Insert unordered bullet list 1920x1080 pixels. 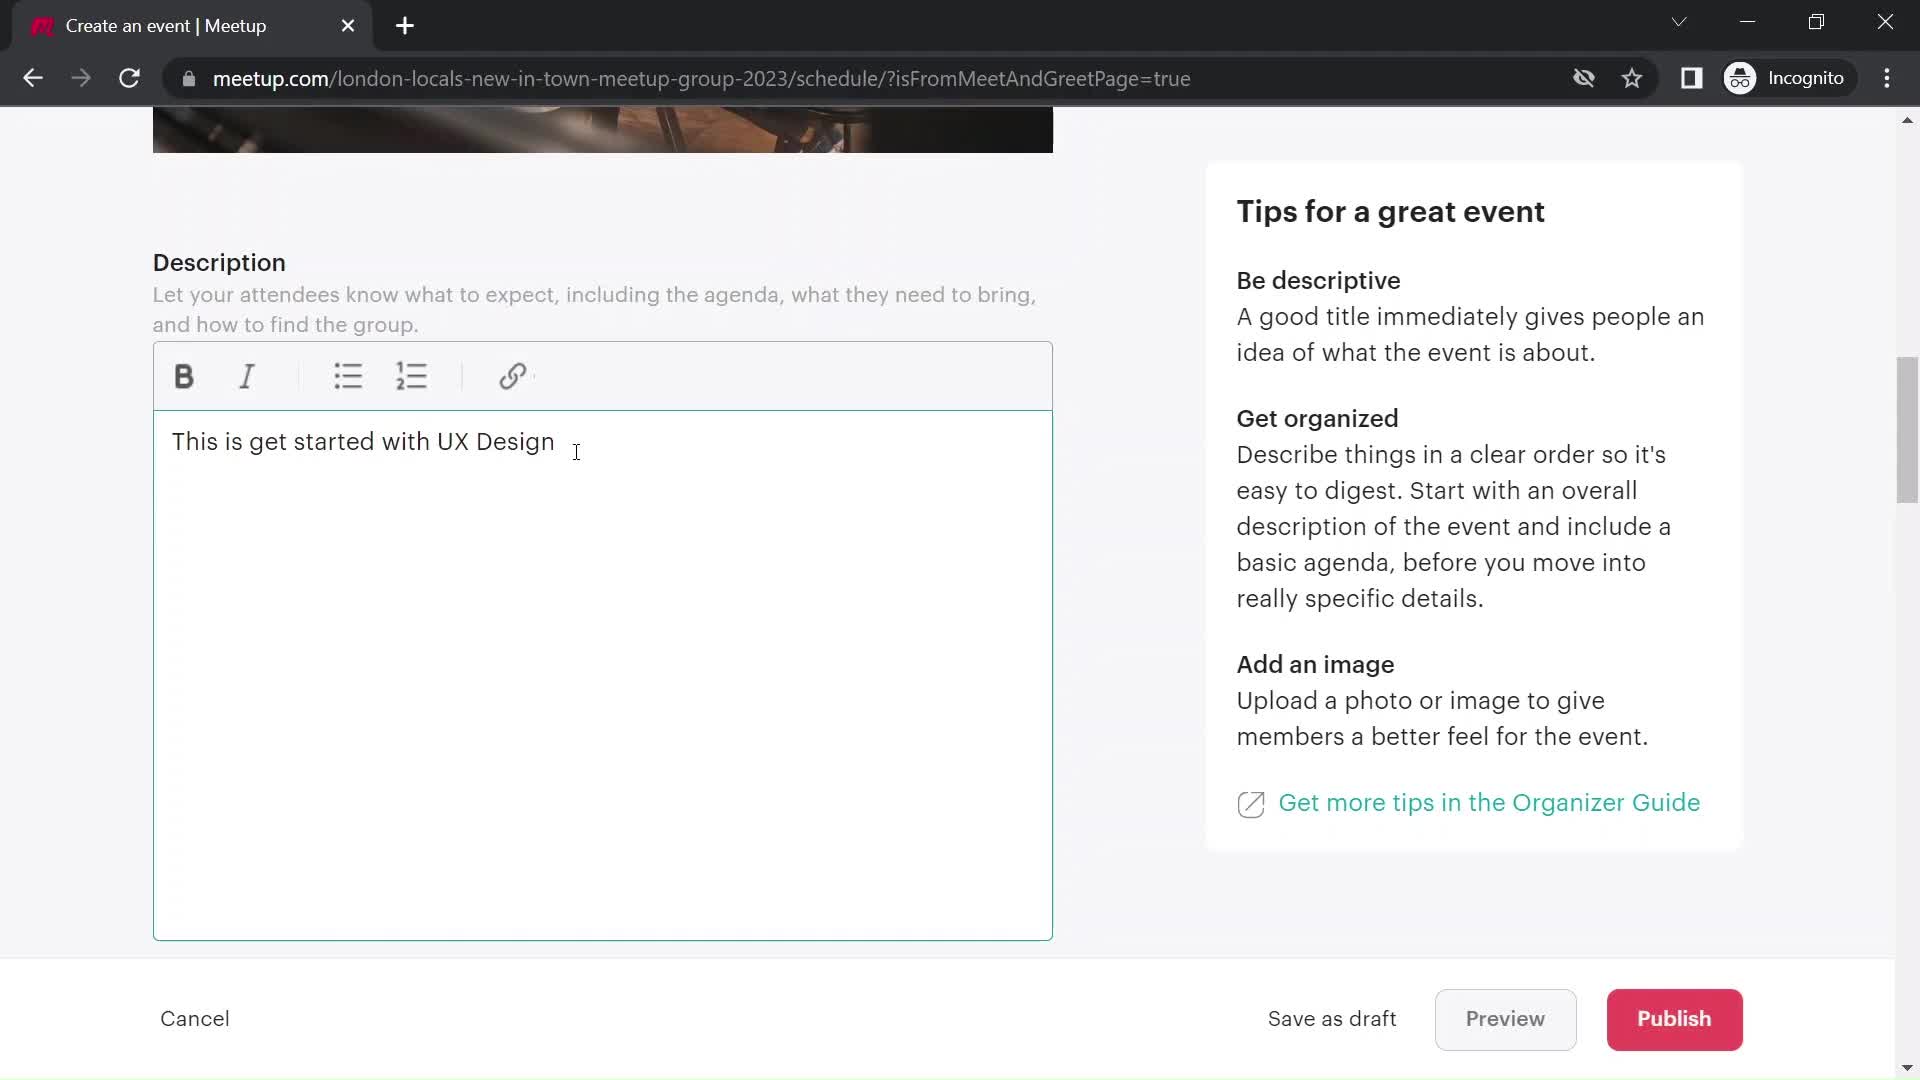[348, 376]
